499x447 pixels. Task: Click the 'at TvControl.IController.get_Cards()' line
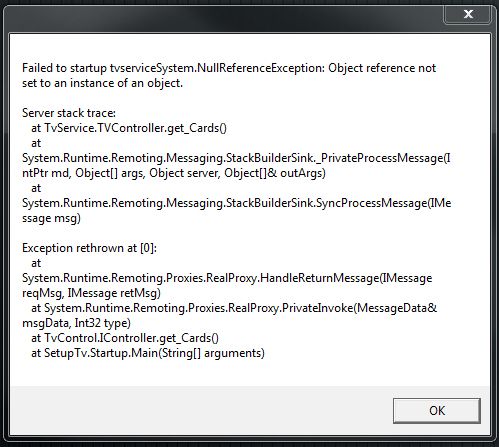pyautogui.click(x=125, y=338)
